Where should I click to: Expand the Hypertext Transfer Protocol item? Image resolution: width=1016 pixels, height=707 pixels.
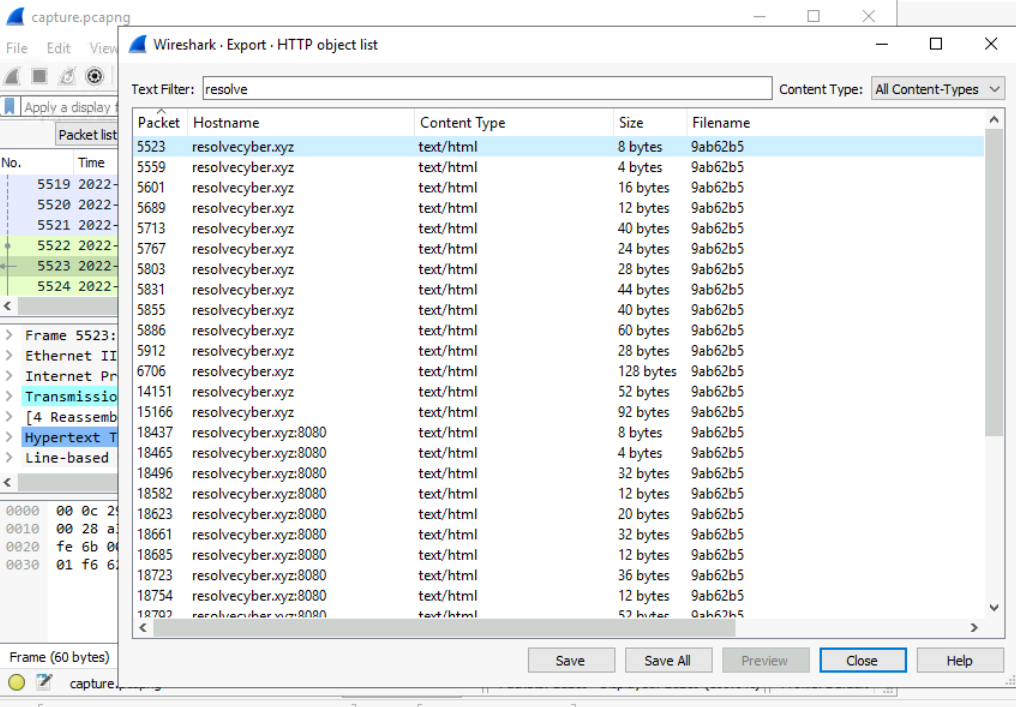click(9, 437)
